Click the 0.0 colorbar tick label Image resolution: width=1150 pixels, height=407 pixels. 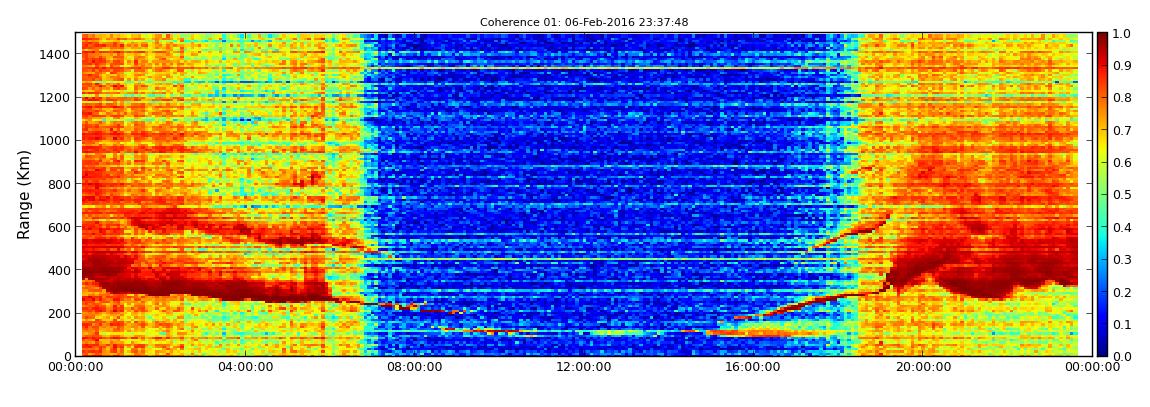click(1123, 356)
